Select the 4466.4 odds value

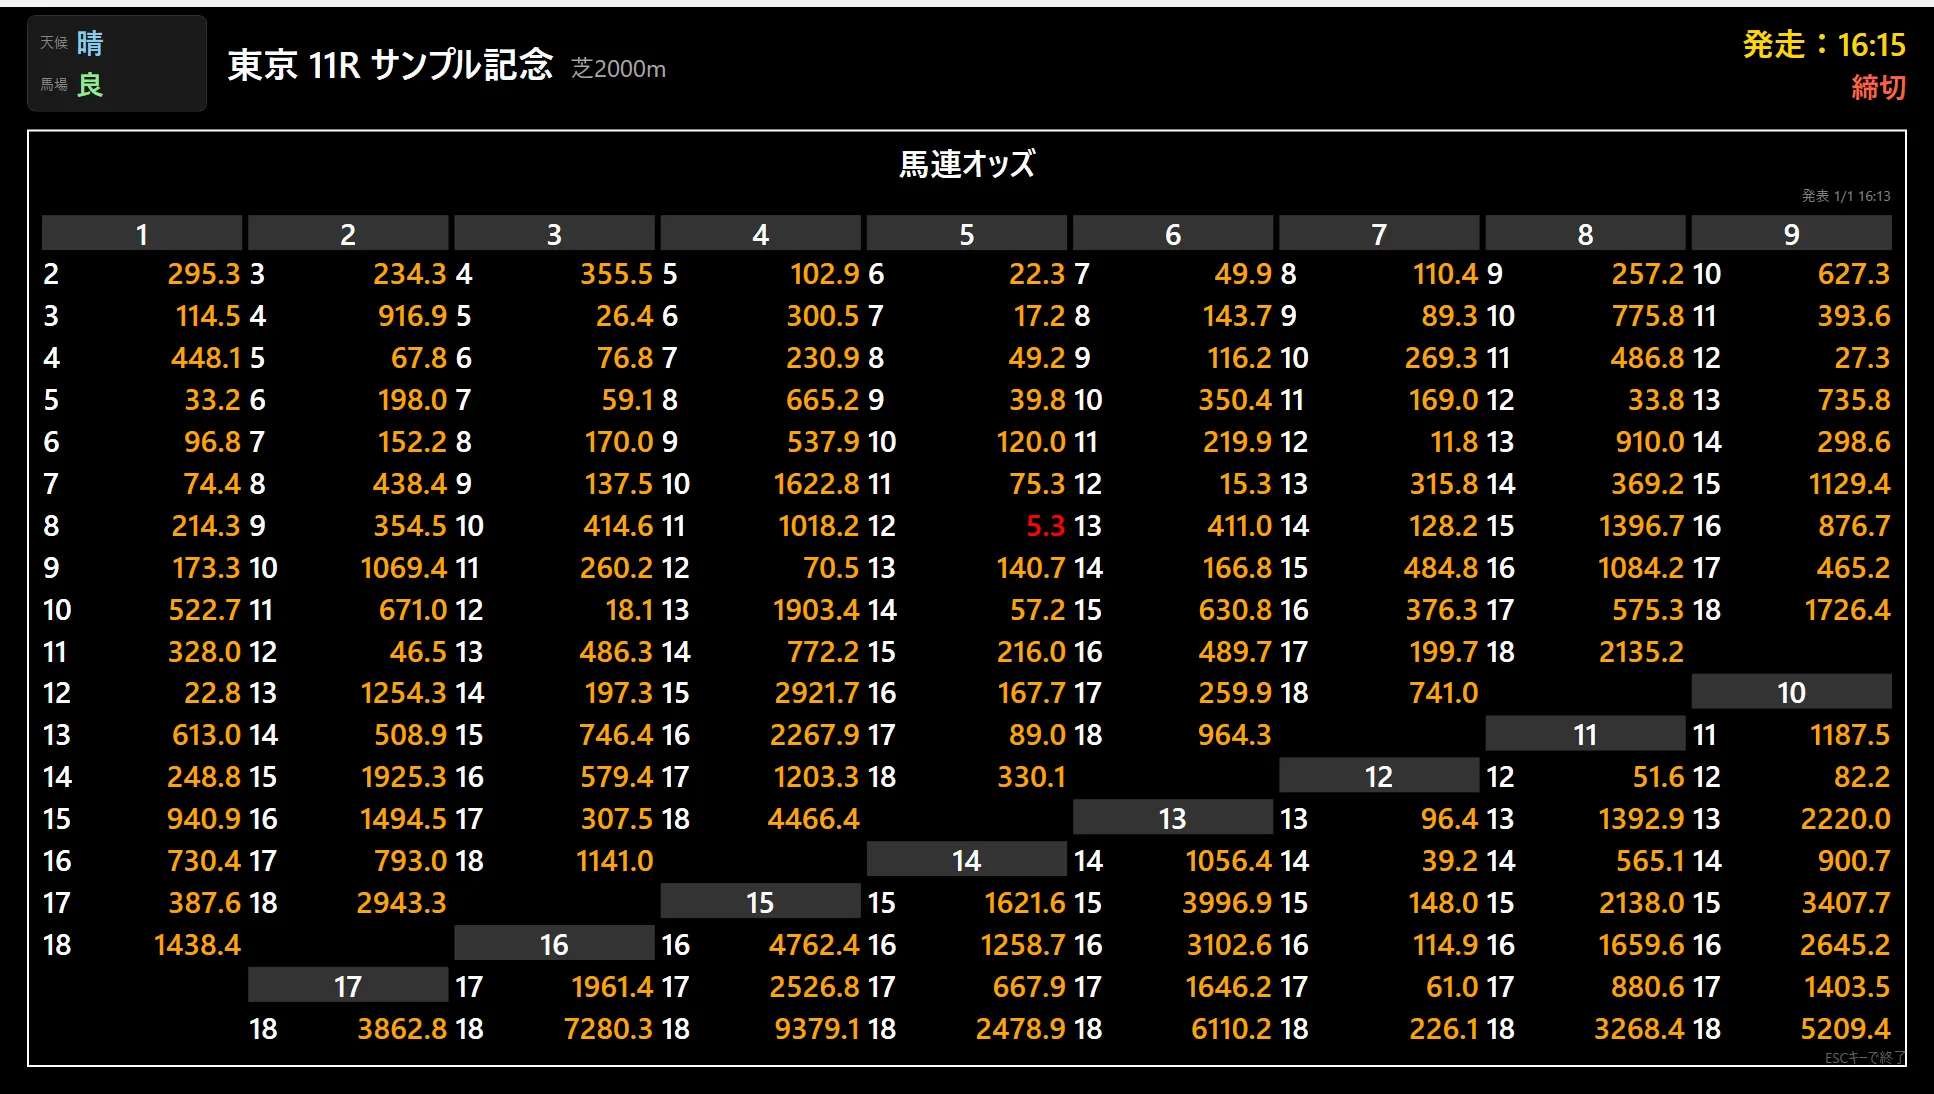tap(813, 818)
